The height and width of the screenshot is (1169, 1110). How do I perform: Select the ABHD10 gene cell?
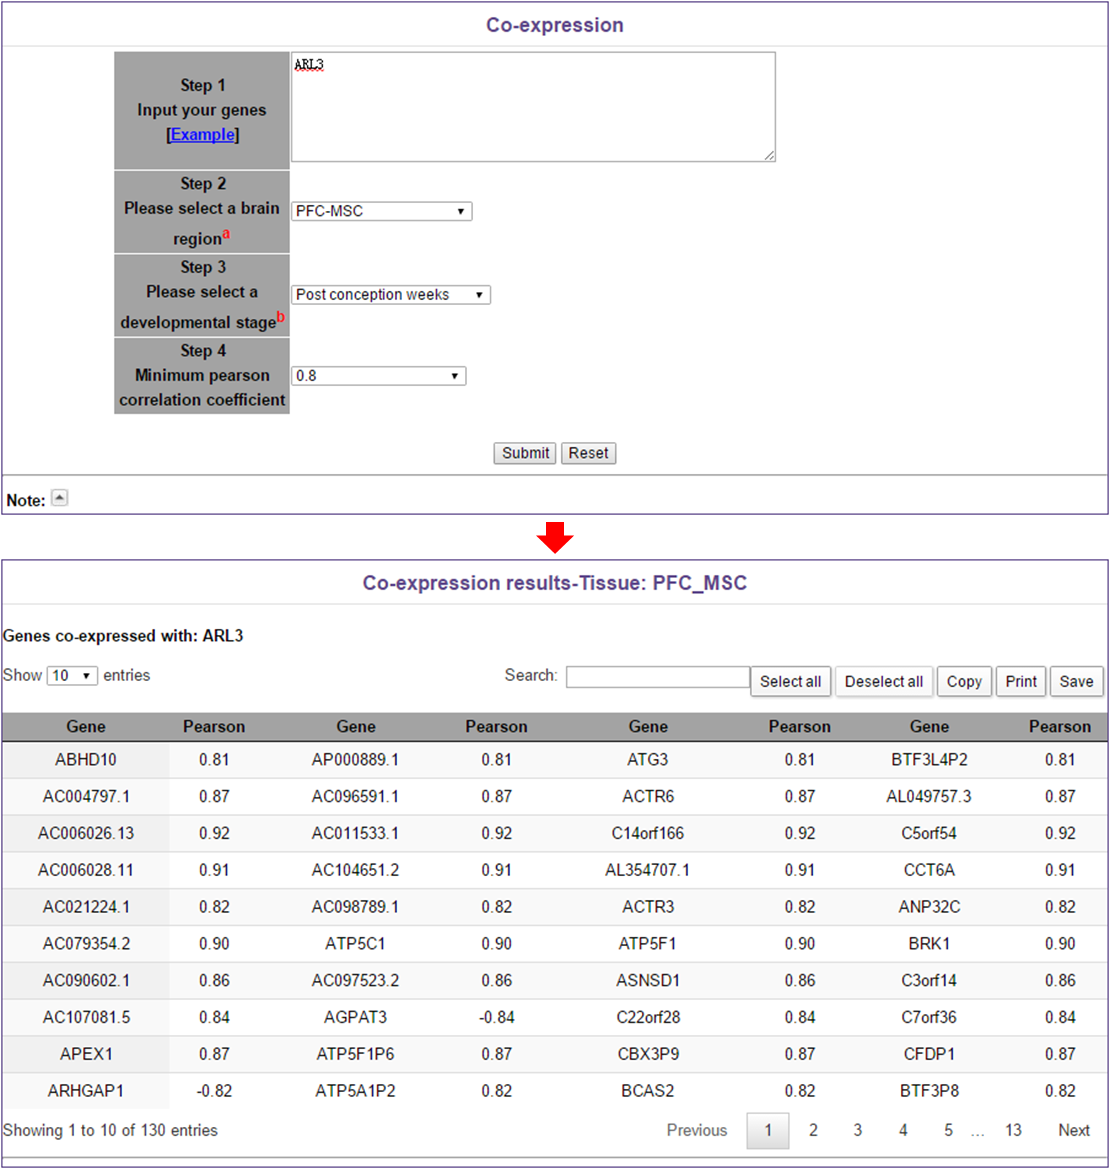coord(86,760)
